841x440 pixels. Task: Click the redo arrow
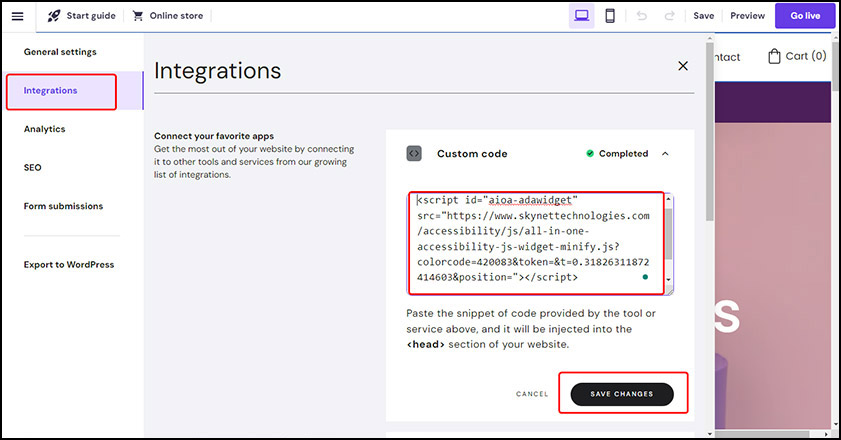[x=669, y=16]
